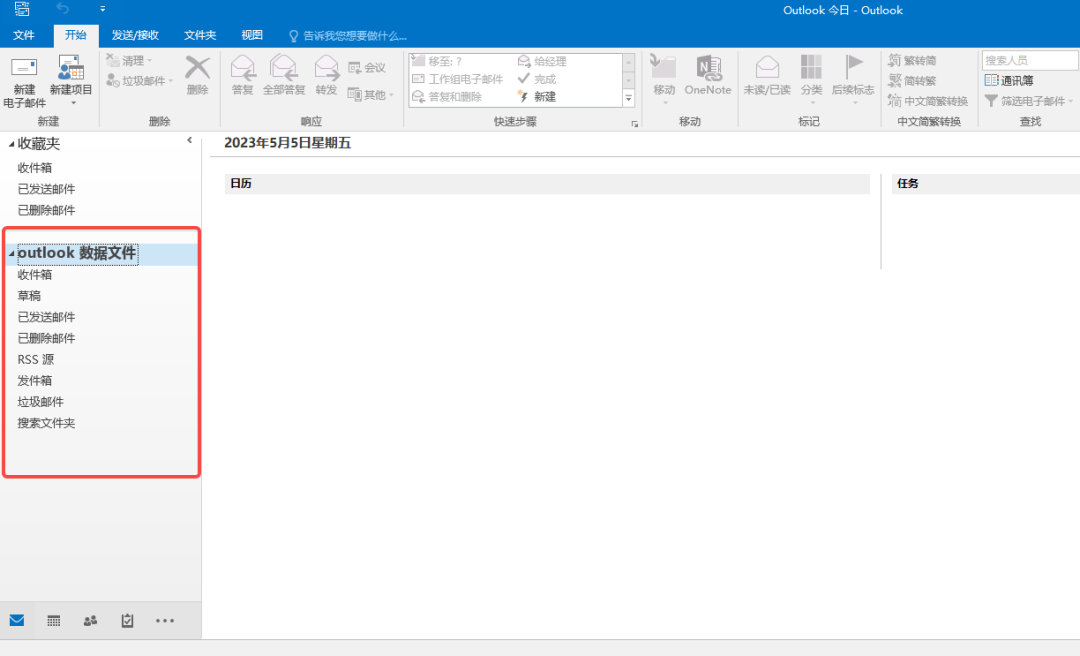
Task: Click Simplified to Traditional (简转繁)
Action: [x=912, y=81]
